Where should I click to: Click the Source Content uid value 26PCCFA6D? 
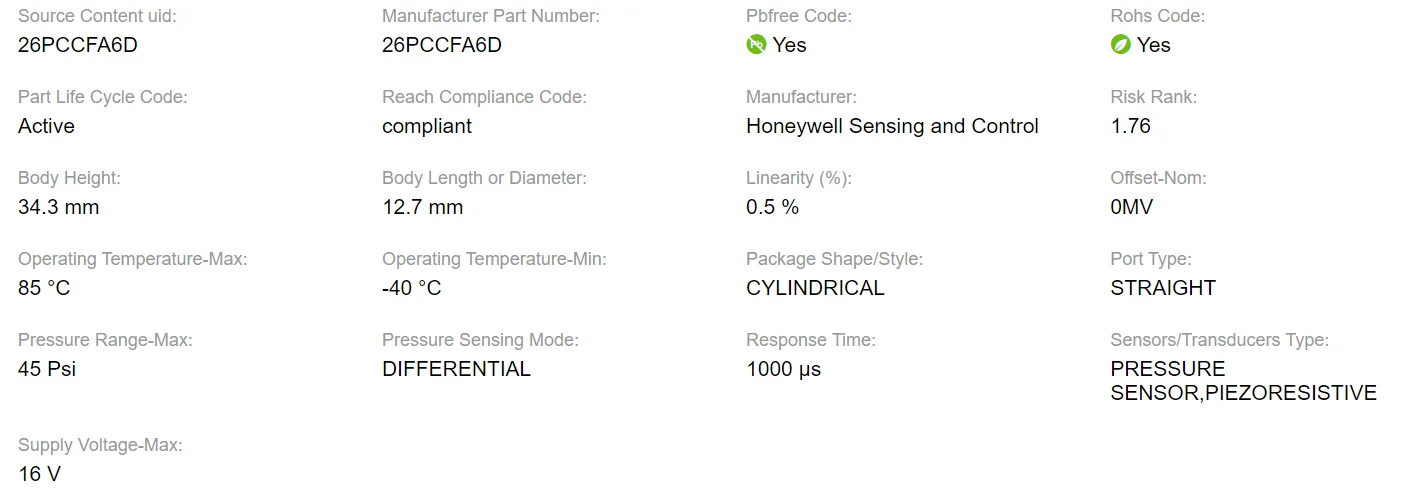tap(78, 45)
